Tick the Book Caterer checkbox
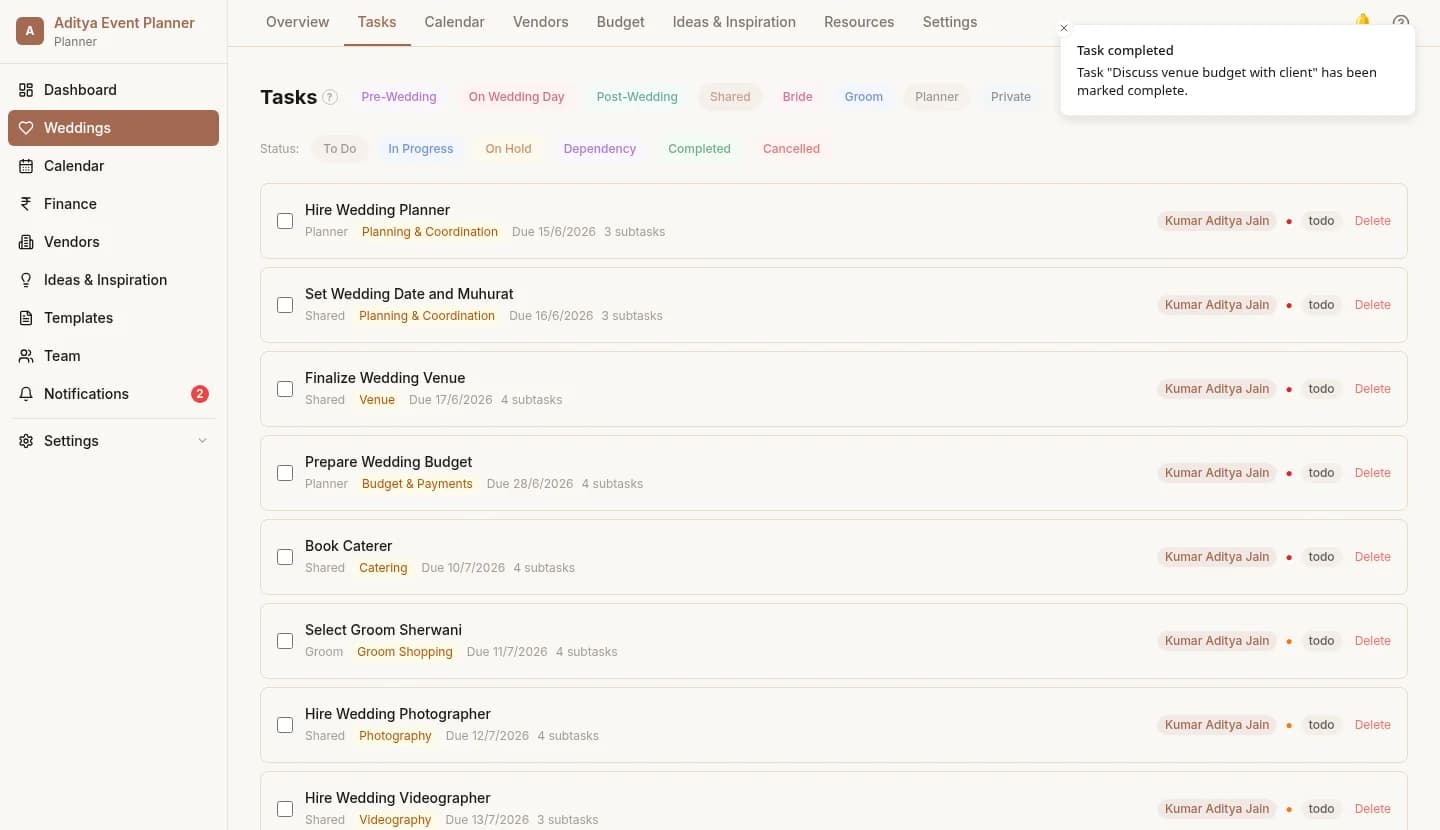This screenshot has height=830, width=1440. (285, 557)
